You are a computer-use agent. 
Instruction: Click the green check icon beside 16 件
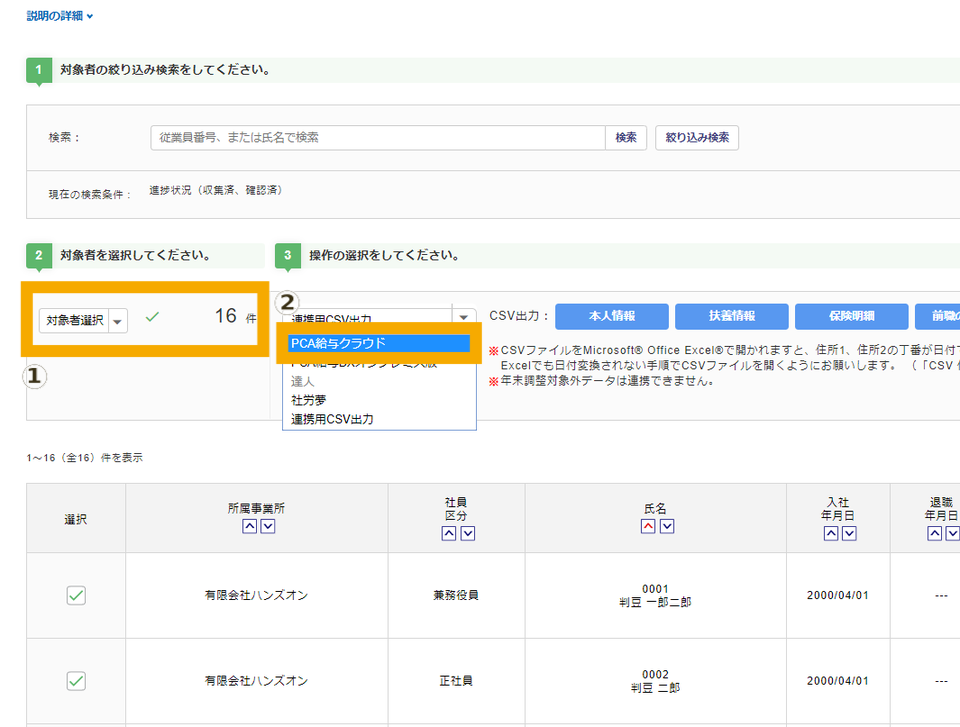click(x=152, y=317)
